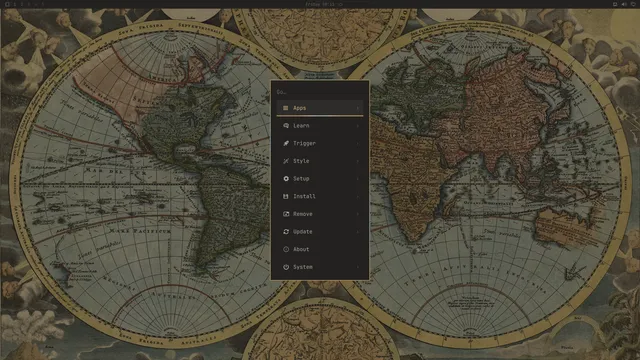Image resolution: width=640 pixels, height=360 pixels.
Task: Open the Apps submenu
Action: coord(320,108)
